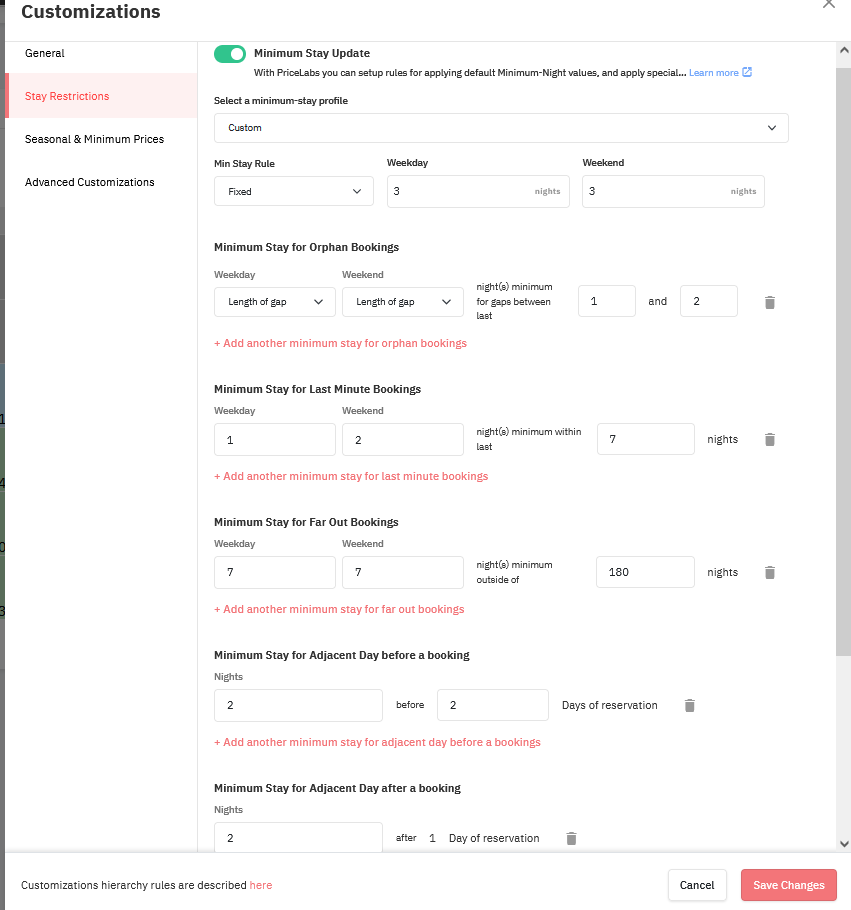Screen dimensions: 851x910
Task: Open external link icon beside Learn more
Action: [747, 72]
